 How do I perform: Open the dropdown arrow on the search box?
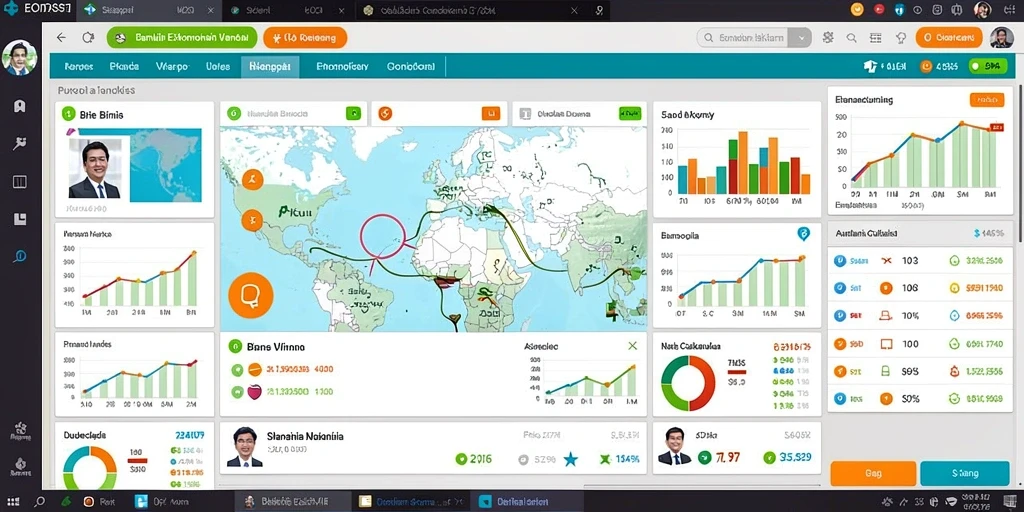800,38
